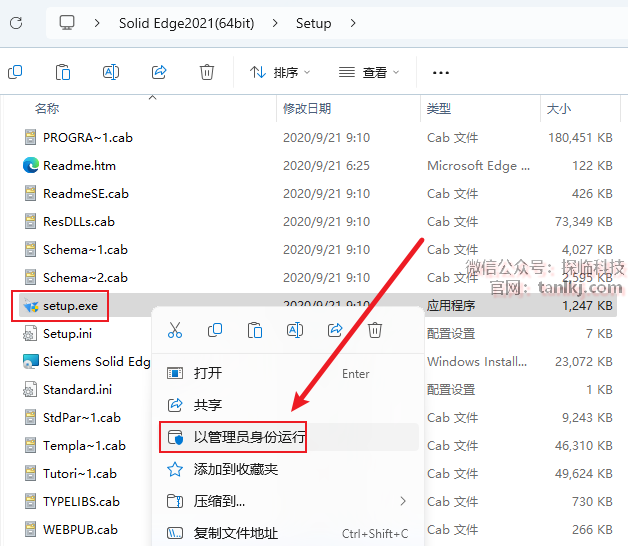Click the PROGRA~1.cab file icon
Viewport: 628px width, 546px height.
tap(30, 137)
